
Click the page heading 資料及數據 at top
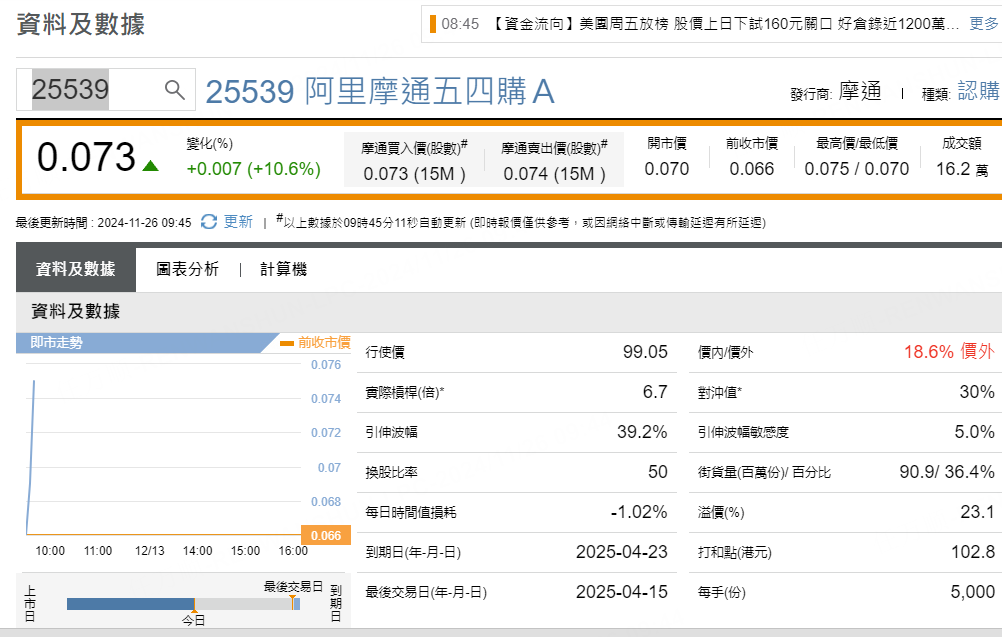pyautogui.click(x=81, y=24)
